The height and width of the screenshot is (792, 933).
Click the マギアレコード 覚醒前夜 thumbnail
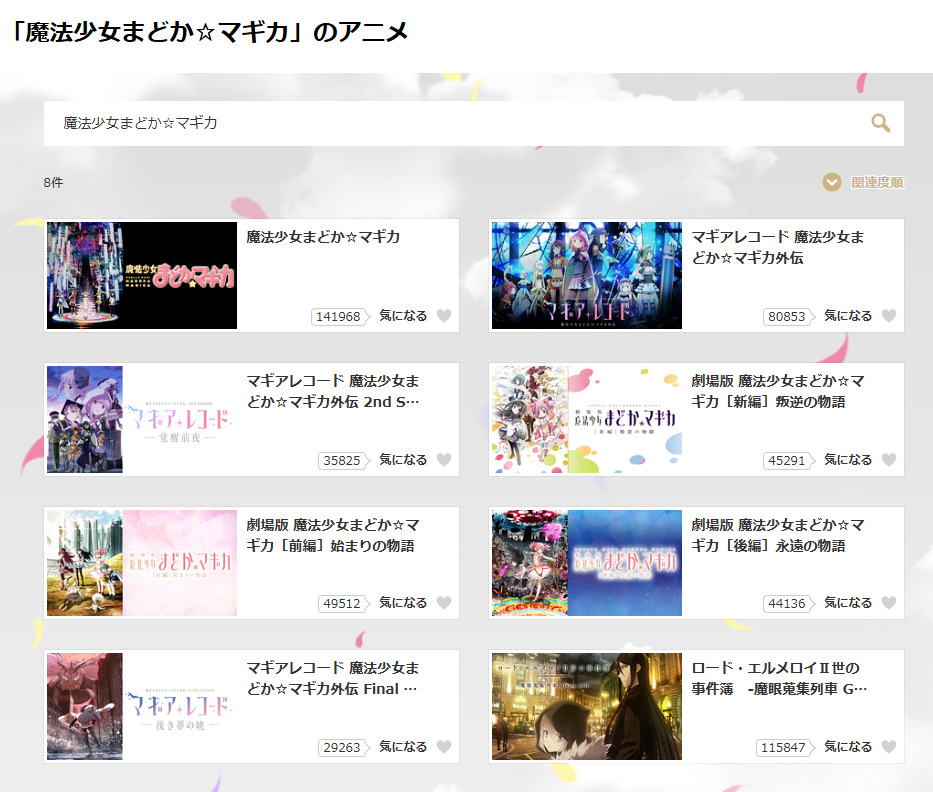[x=142, y=419]
